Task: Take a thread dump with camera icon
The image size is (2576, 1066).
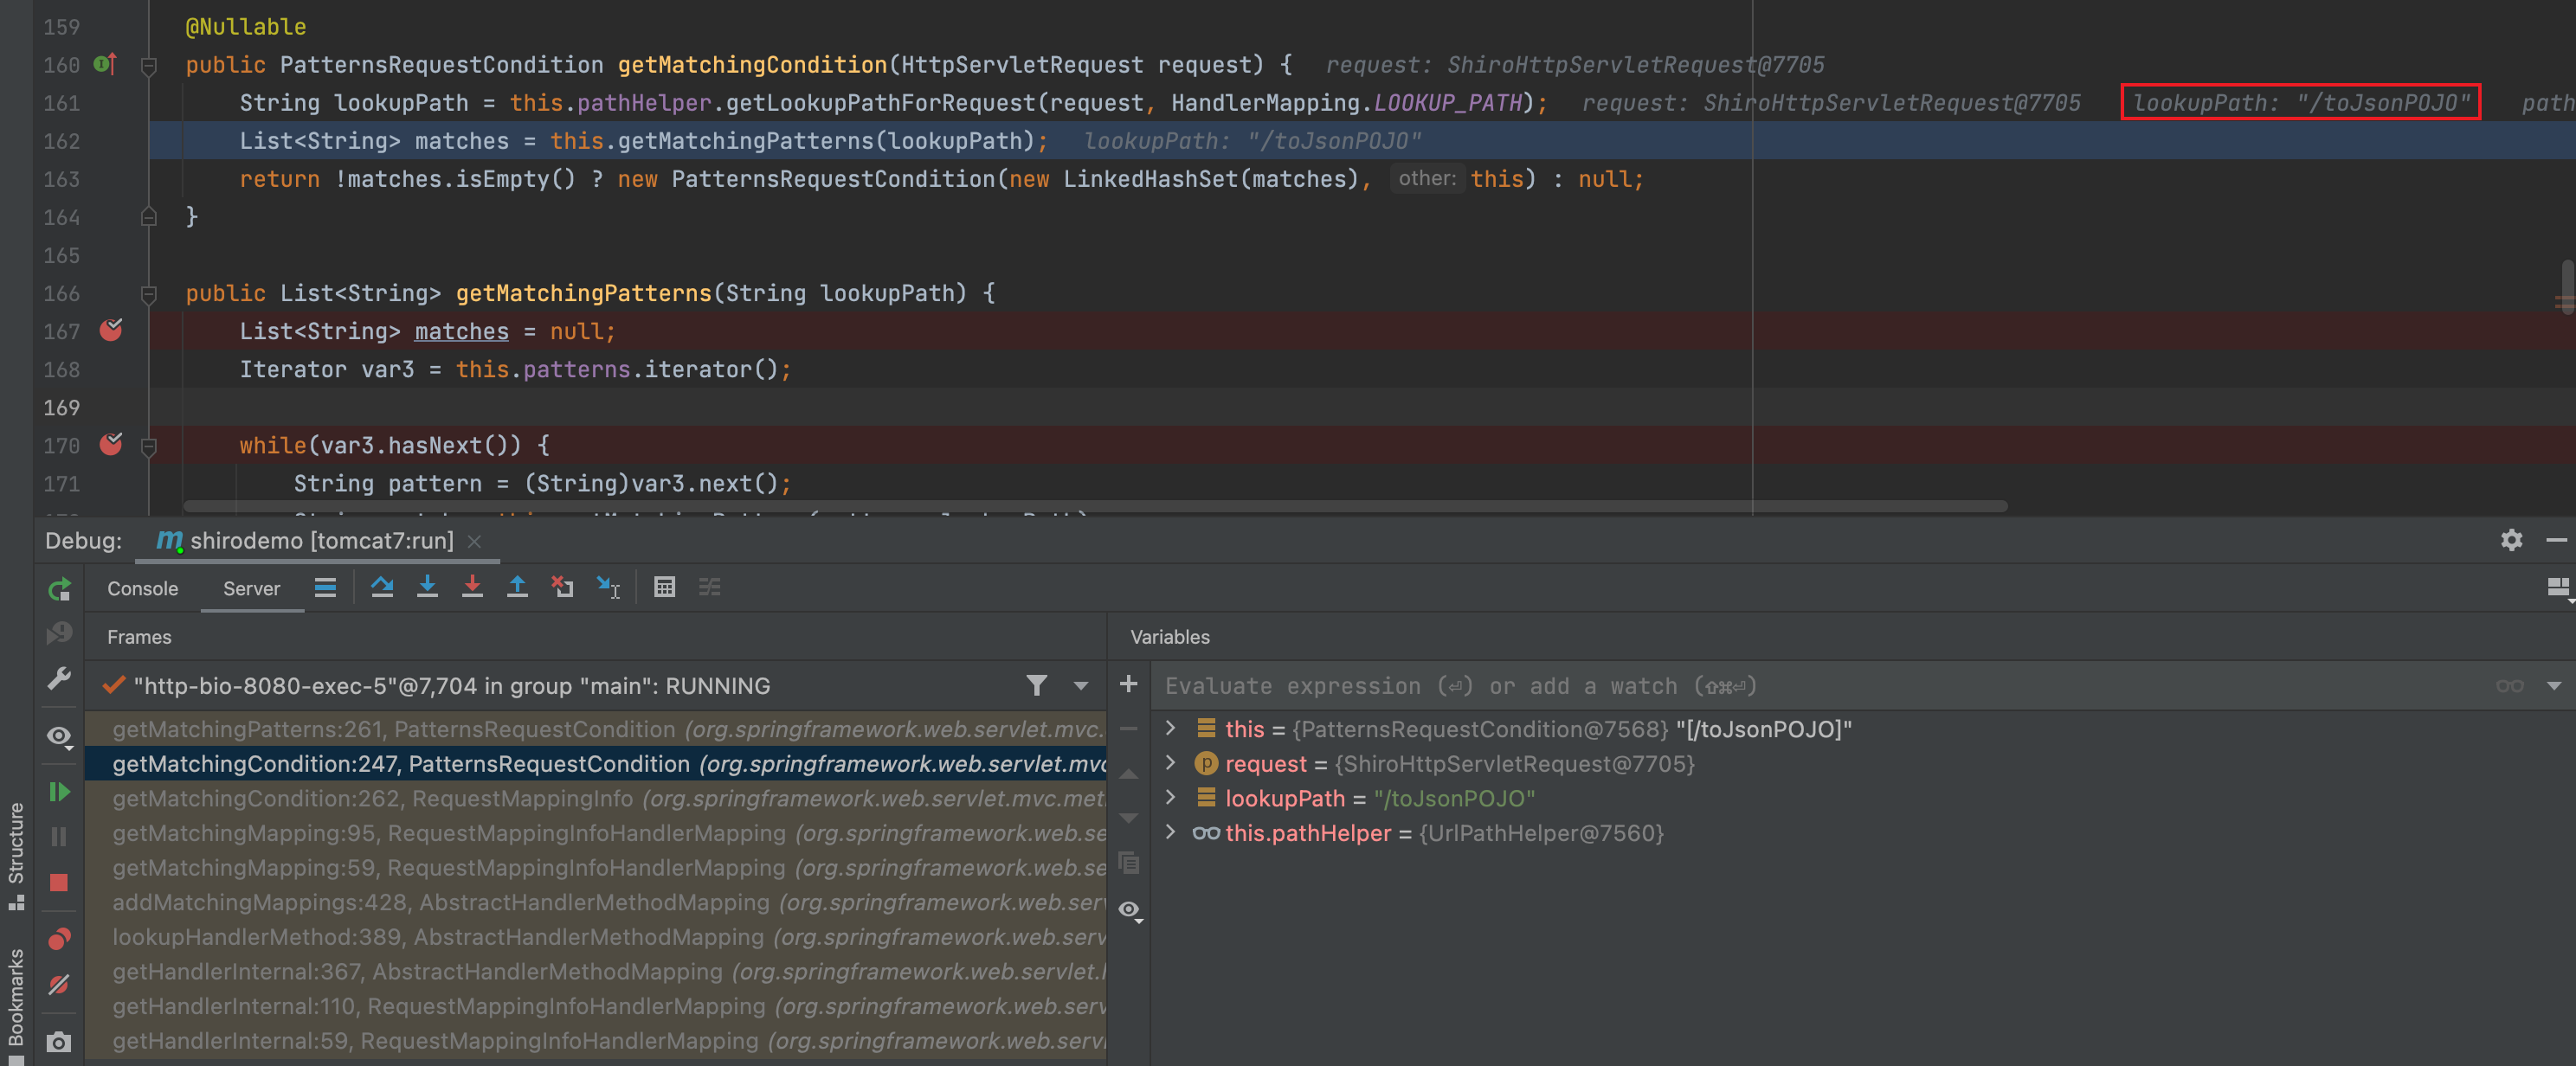Action: (x=59, y=1042)
